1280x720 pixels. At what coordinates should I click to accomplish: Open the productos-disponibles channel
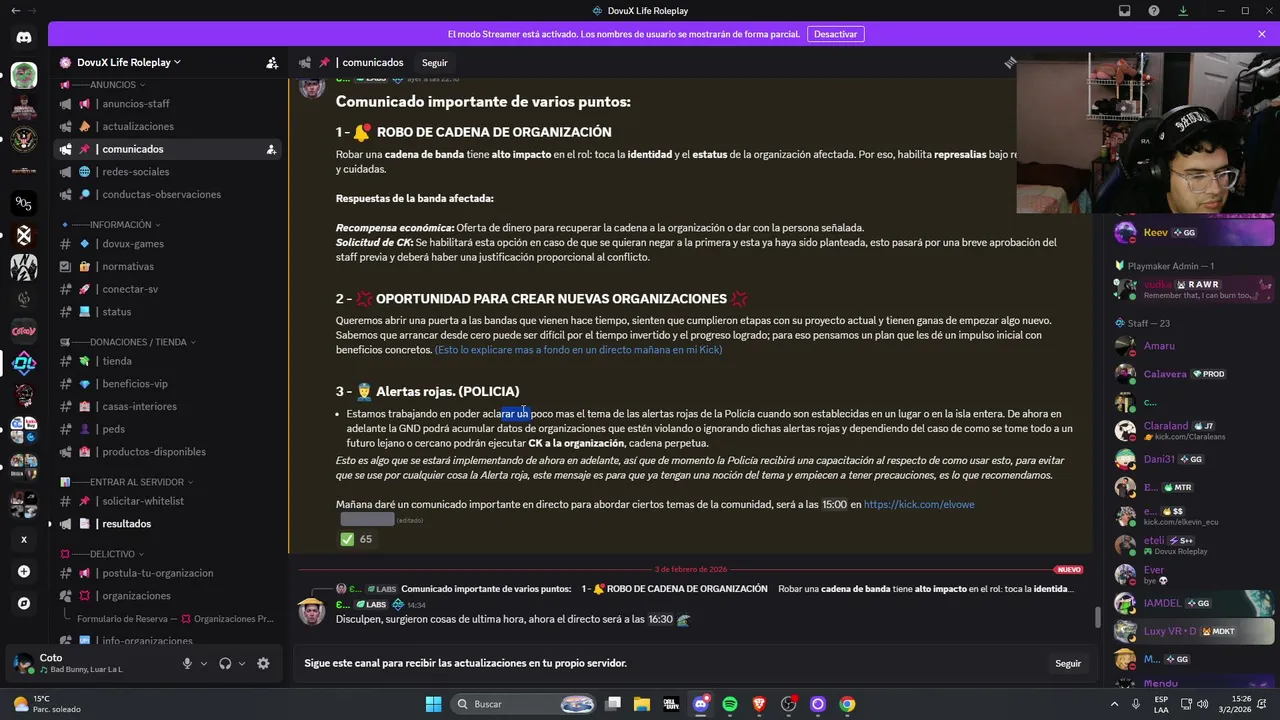167,451
